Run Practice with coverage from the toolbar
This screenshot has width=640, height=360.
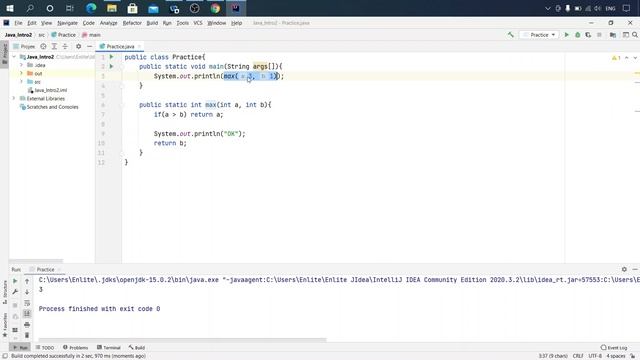click(588, 35)
